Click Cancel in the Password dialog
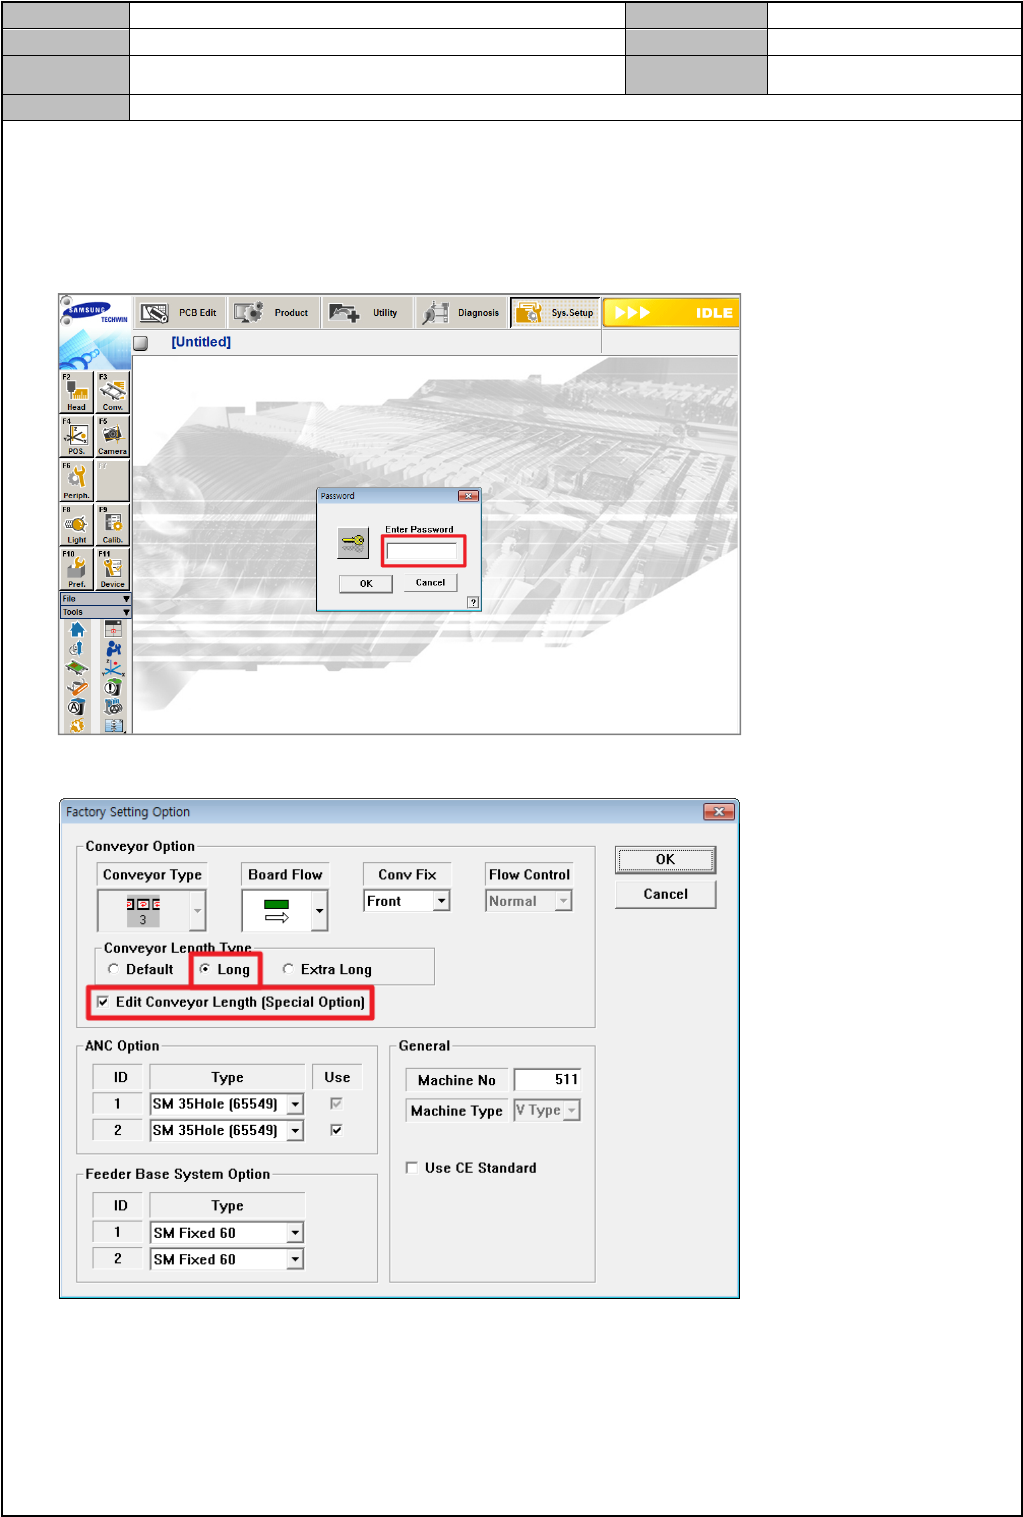Image resolution: width=1023 pixels, height=1517 pixels. pos(431,582)
